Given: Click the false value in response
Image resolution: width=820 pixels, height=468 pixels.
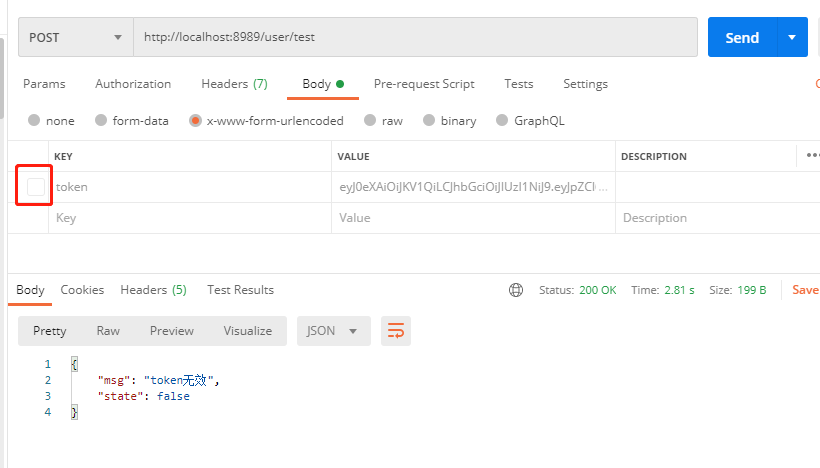Looking at the screenshot, I should point(173,396).
